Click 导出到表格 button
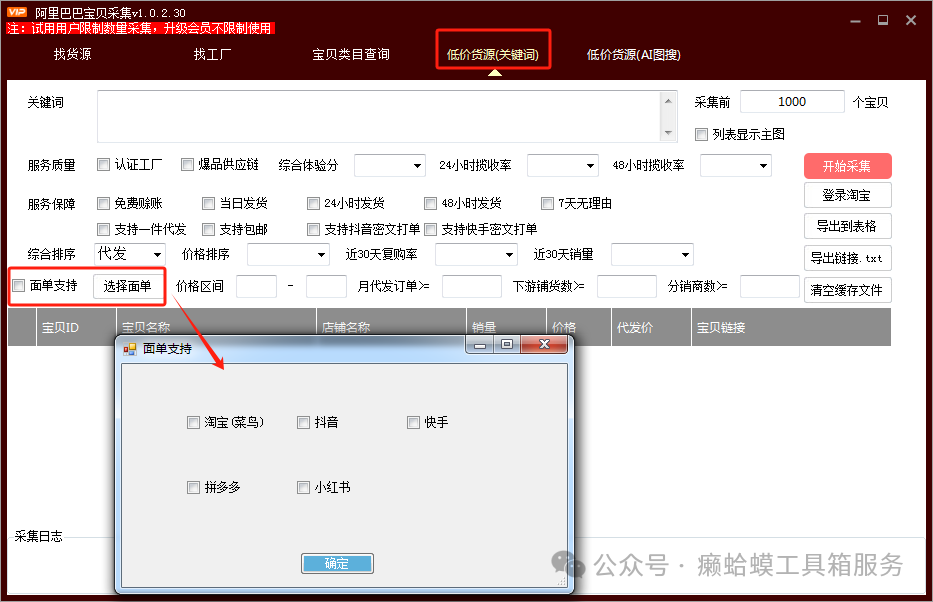Image resolution: width=933 pixels, height=602 pixels. point(847,226)
